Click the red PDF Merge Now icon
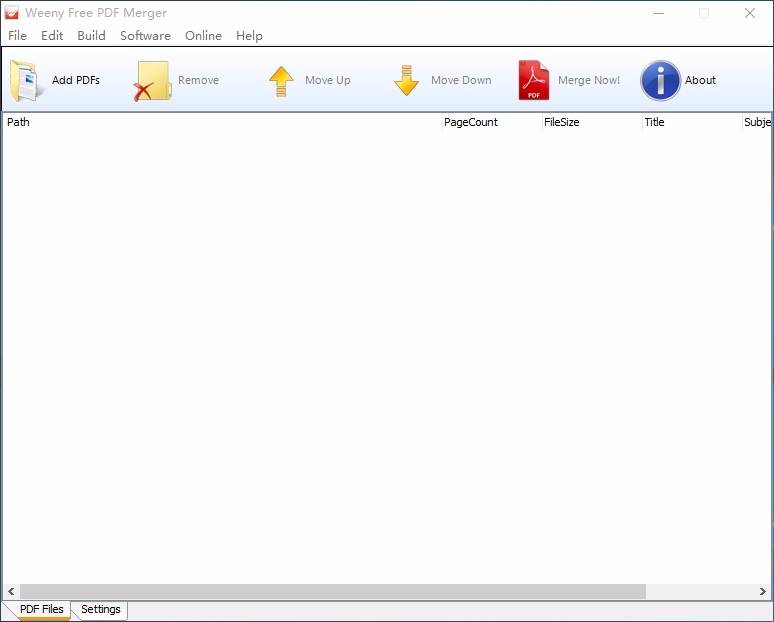 [534, 80]
